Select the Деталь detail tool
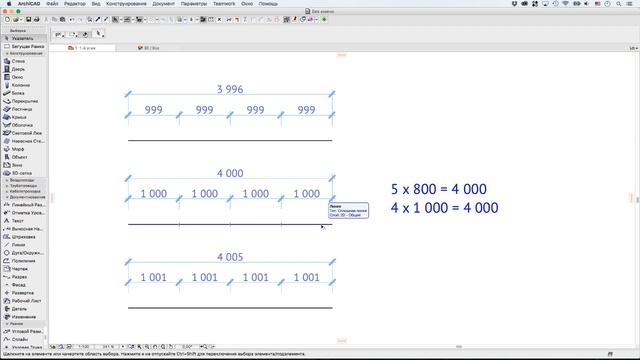 pos(24,309)
